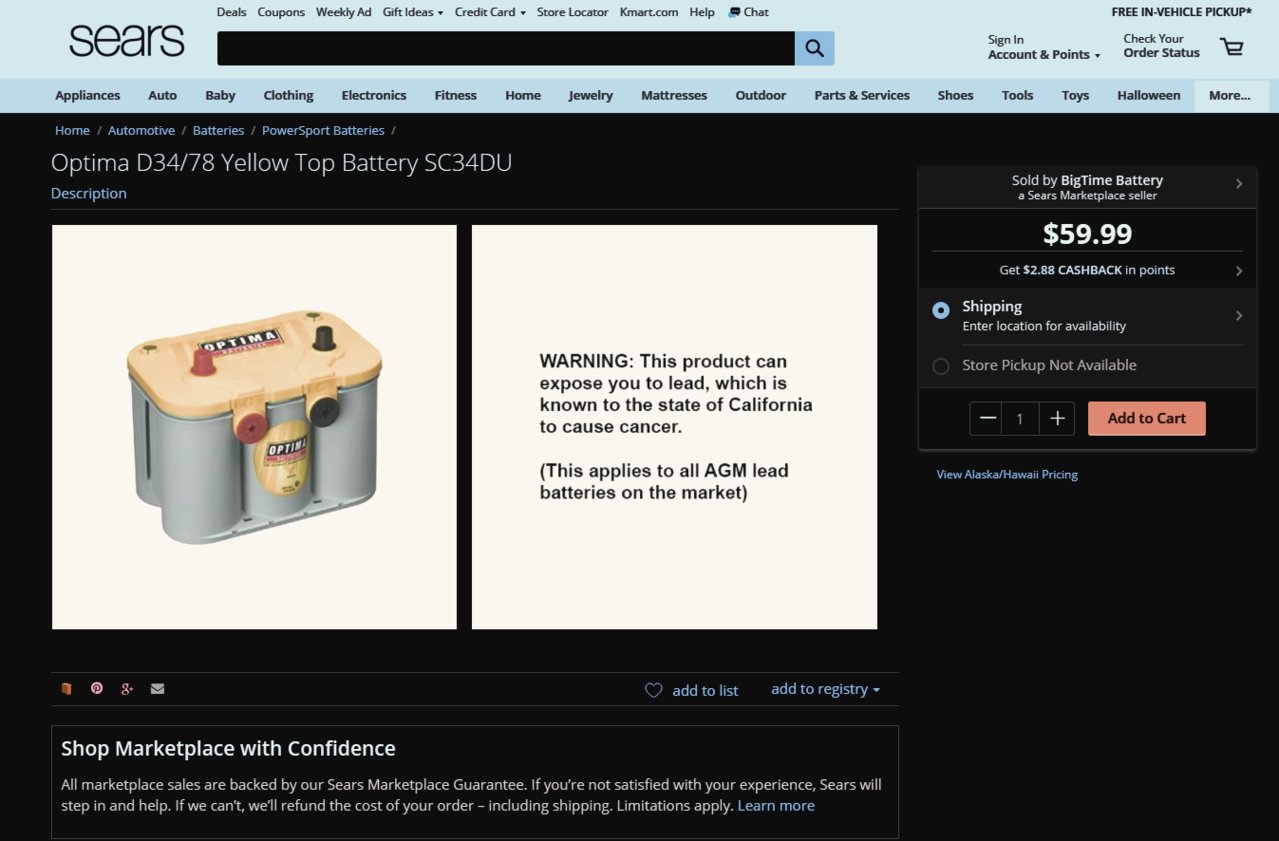Open the Store Locator link
The width and height of the screenshot is (1279, 841).
coord(573,12)
